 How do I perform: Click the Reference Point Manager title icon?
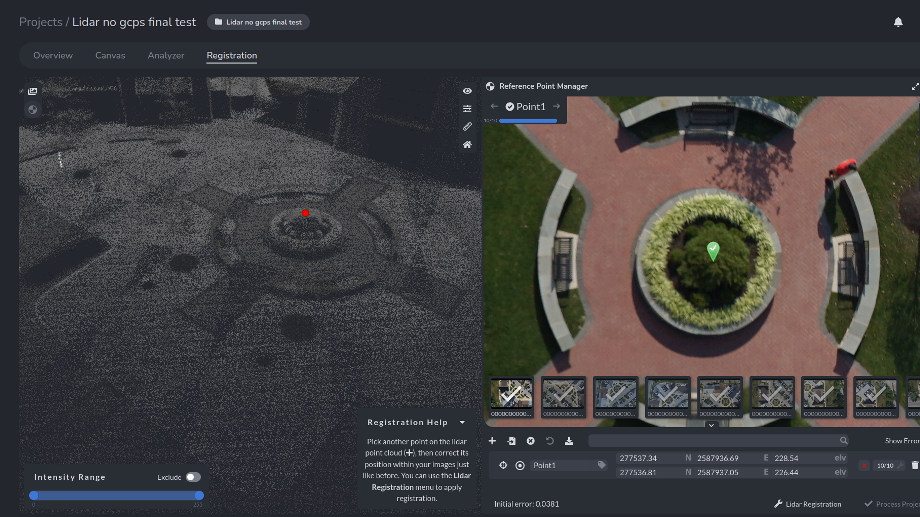490,86
